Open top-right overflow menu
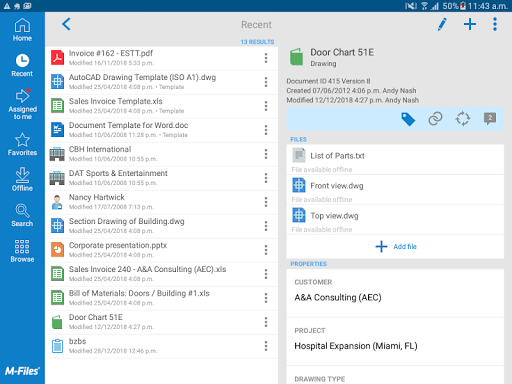Viewport: 512px width, 384px height. 495,24
